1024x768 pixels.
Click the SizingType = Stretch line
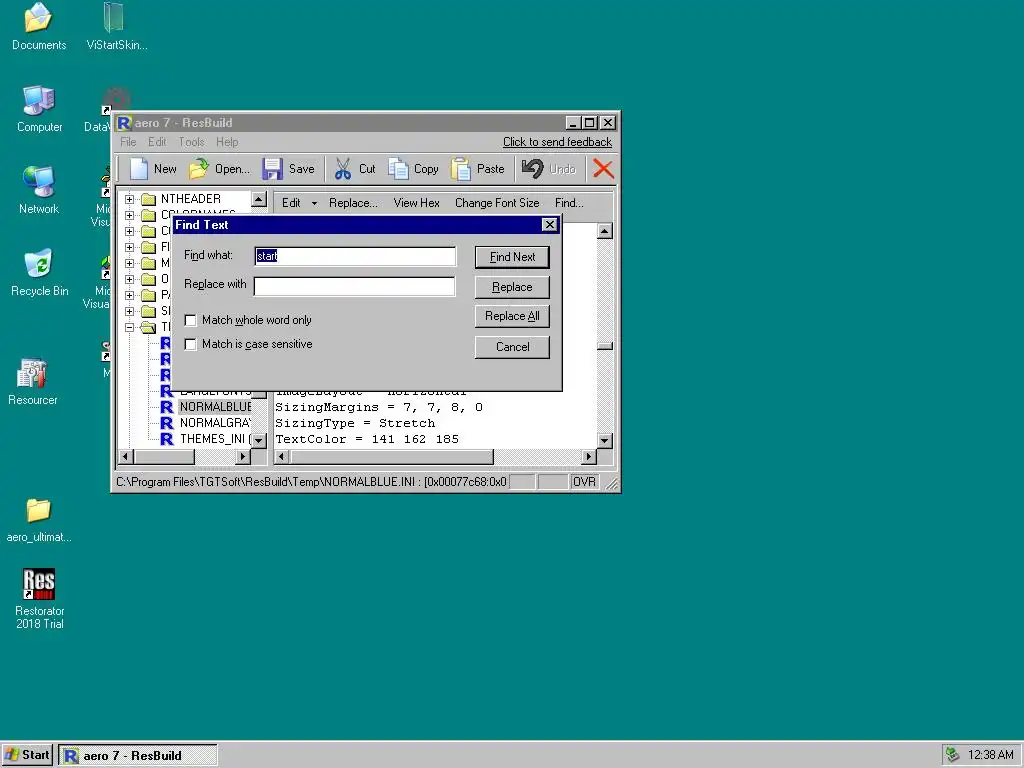click(355, 423)
